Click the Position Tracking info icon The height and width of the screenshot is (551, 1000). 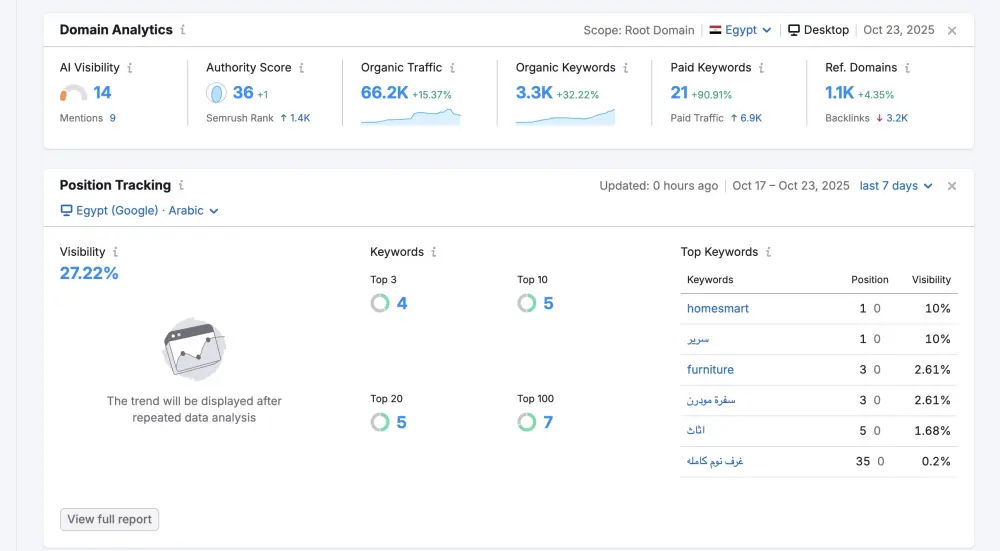pos(181,185)
